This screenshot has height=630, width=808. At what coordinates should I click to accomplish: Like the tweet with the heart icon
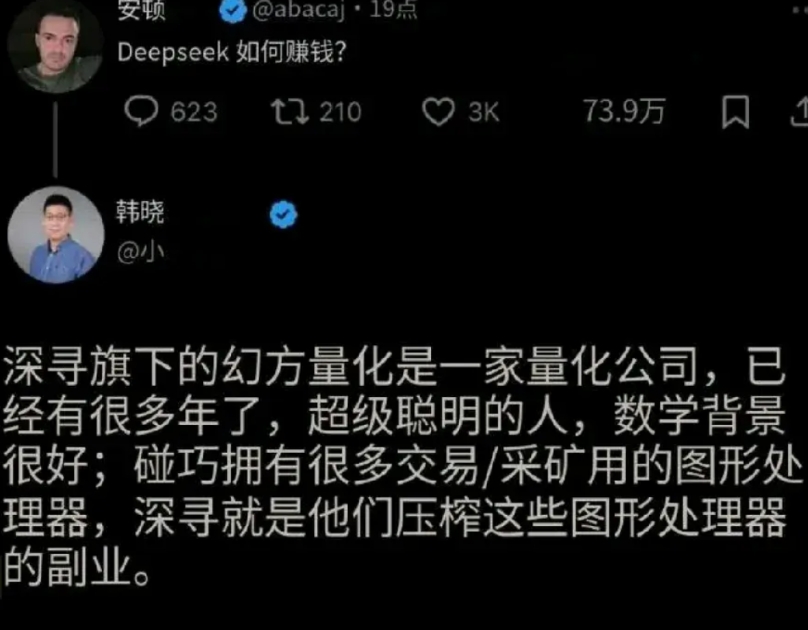click(438, 111)
